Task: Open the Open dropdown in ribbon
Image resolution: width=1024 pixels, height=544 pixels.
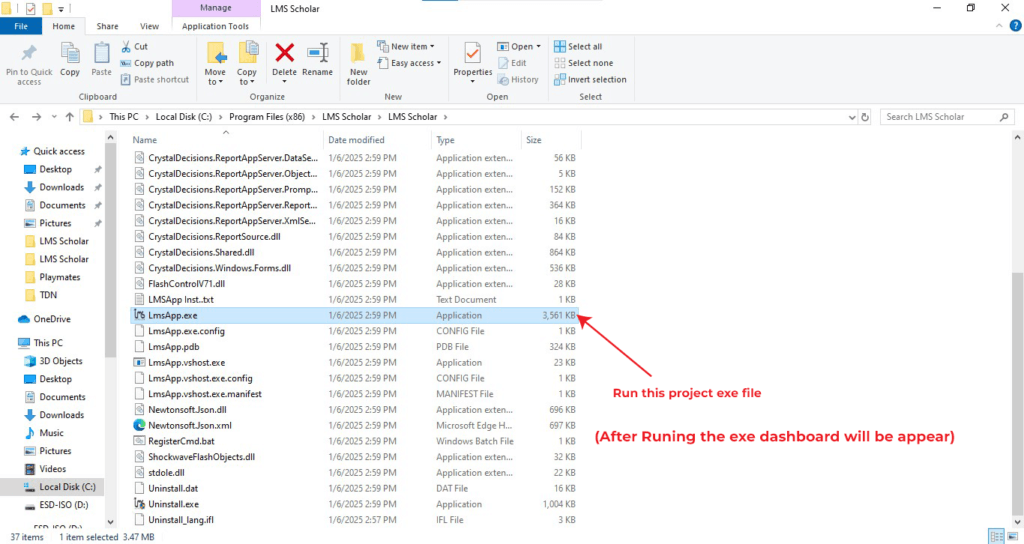Action: tap(519, 46)
